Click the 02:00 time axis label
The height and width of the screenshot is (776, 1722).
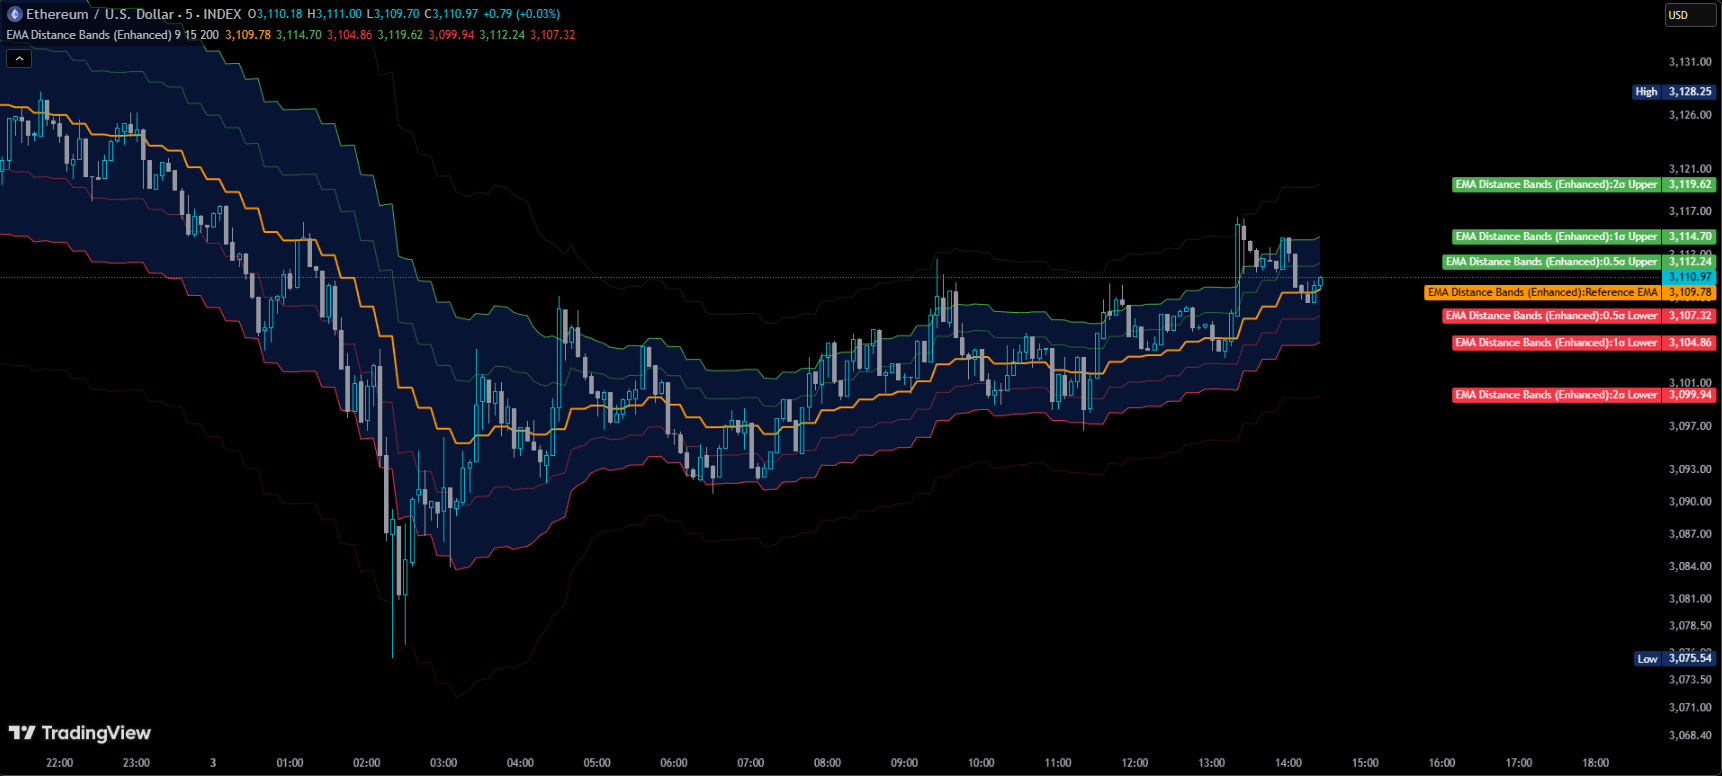(367, 763)
